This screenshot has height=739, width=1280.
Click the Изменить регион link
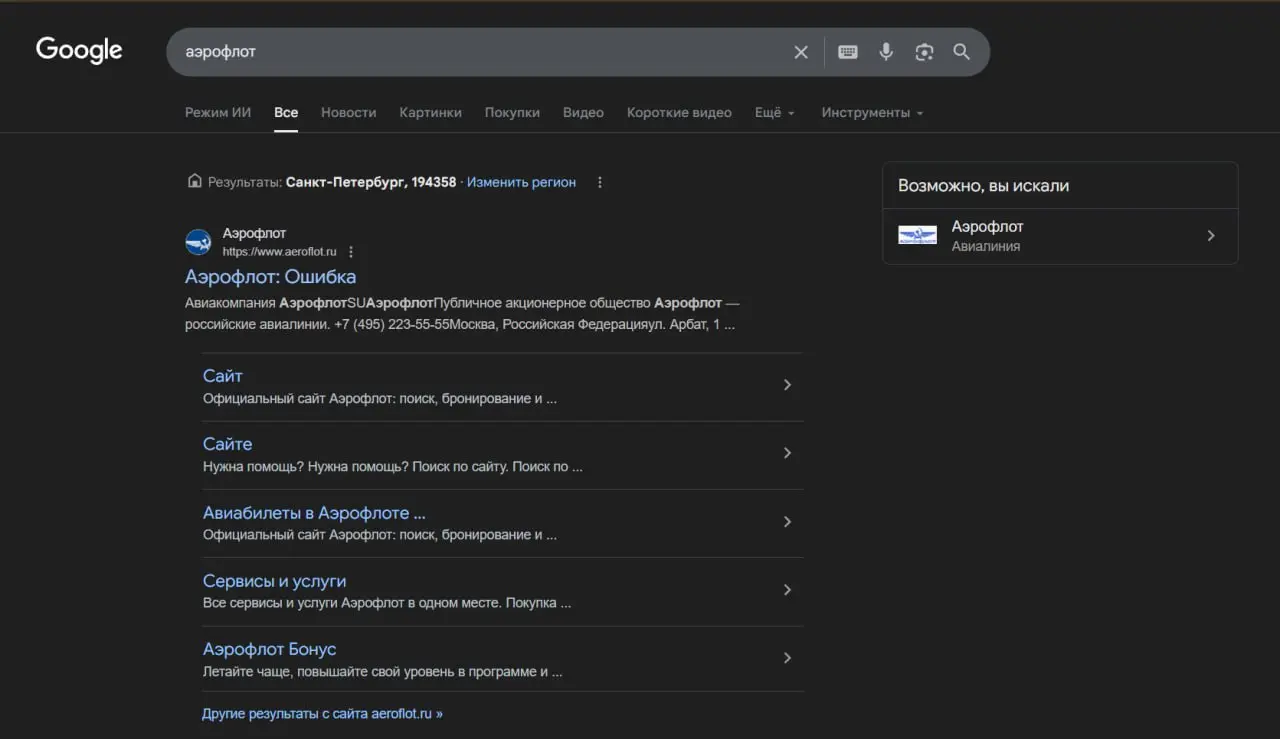[x=521, y=182]
